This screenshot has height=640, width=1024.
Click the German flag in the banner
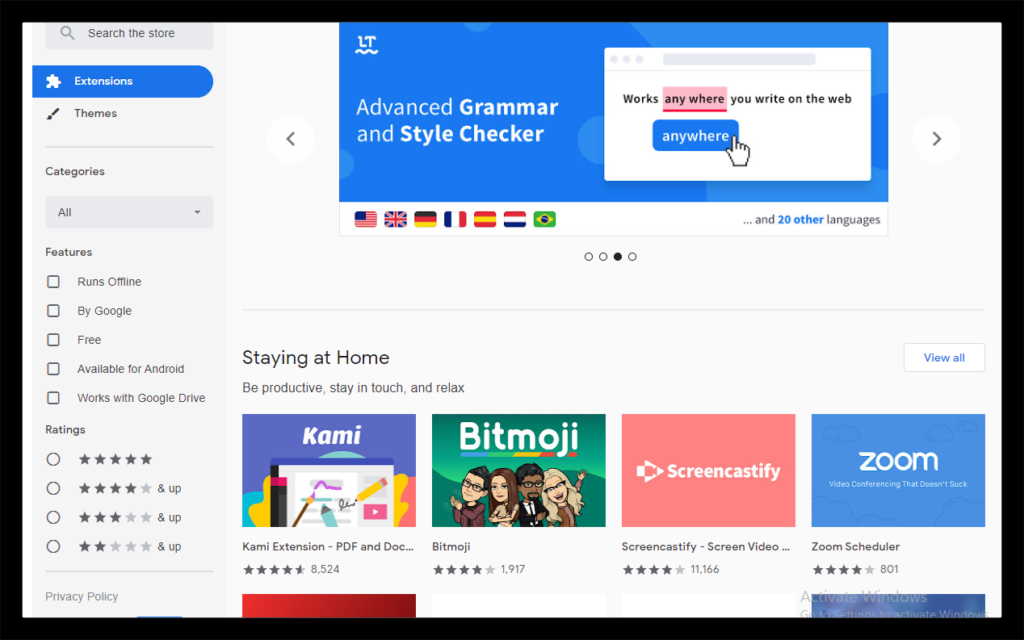point(425,218)
